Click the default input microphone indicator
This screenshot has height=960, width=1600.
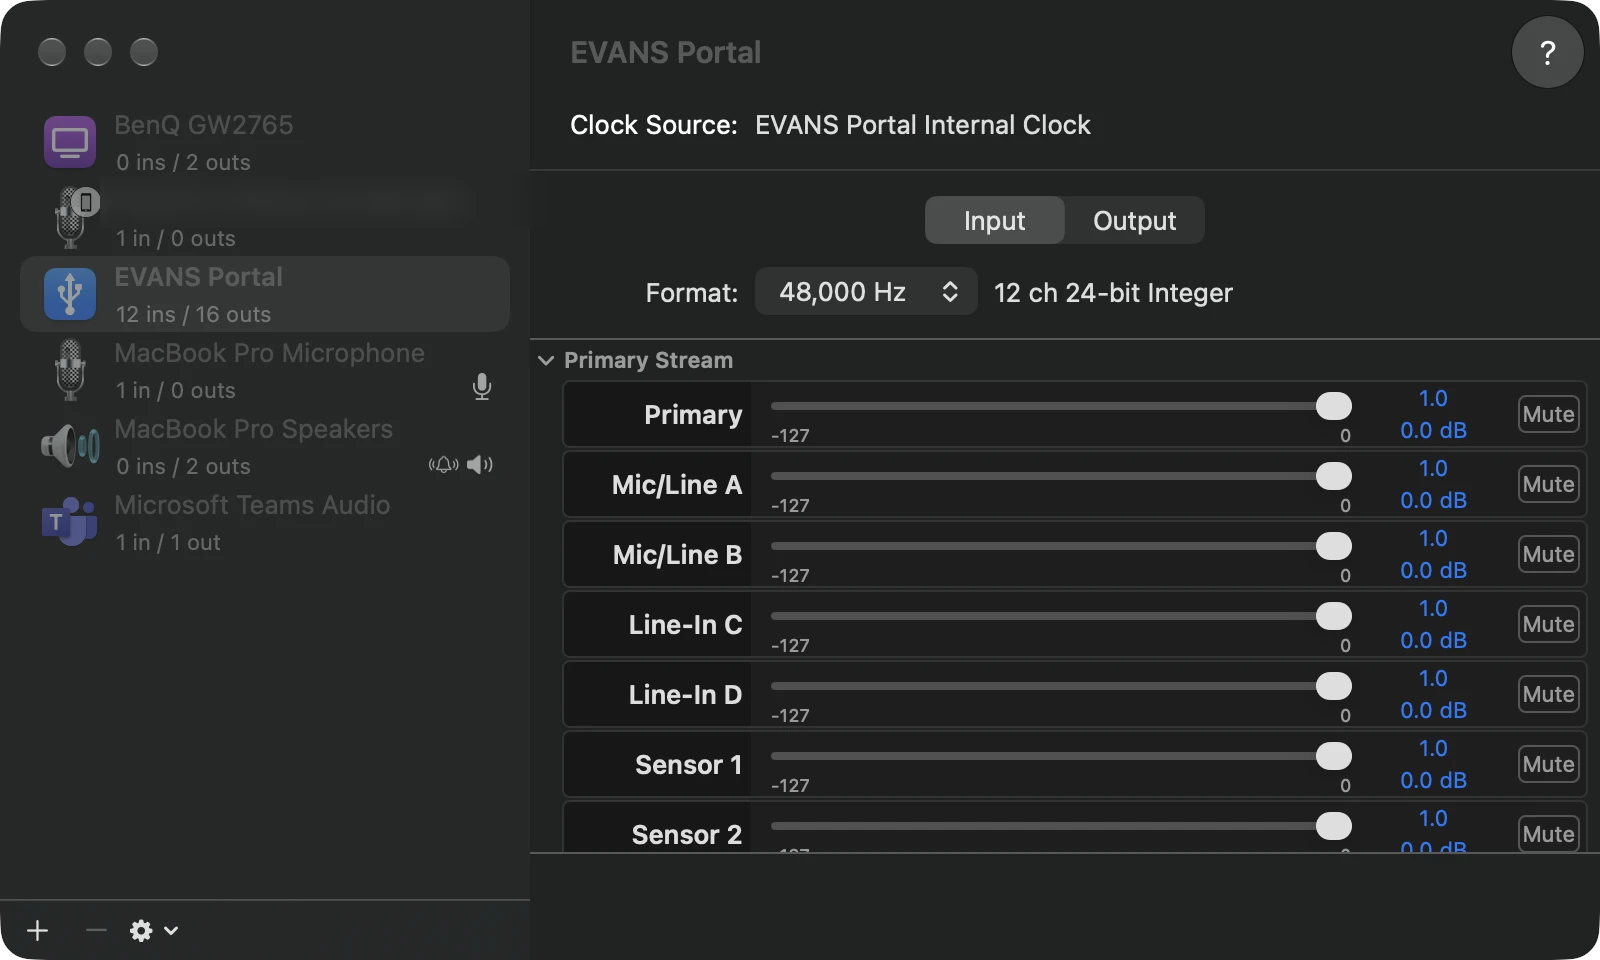tap(482, 387)
